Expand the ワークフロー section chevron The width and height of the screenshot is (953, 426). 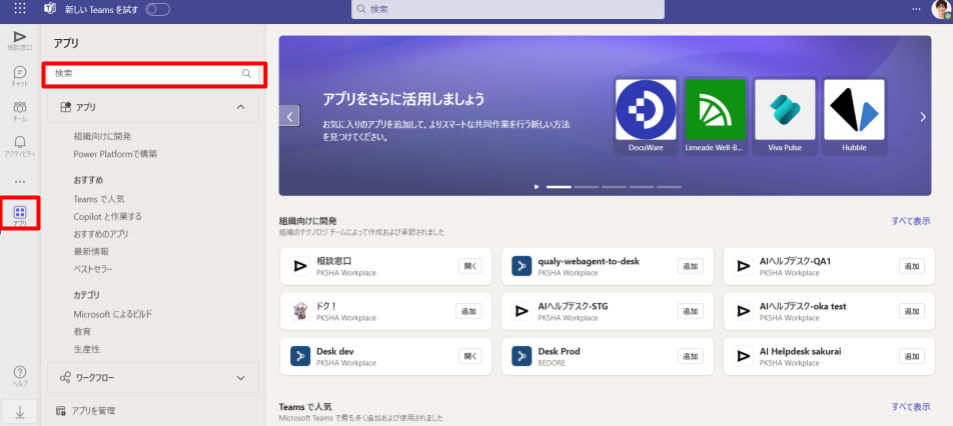(x=241, y=378)
